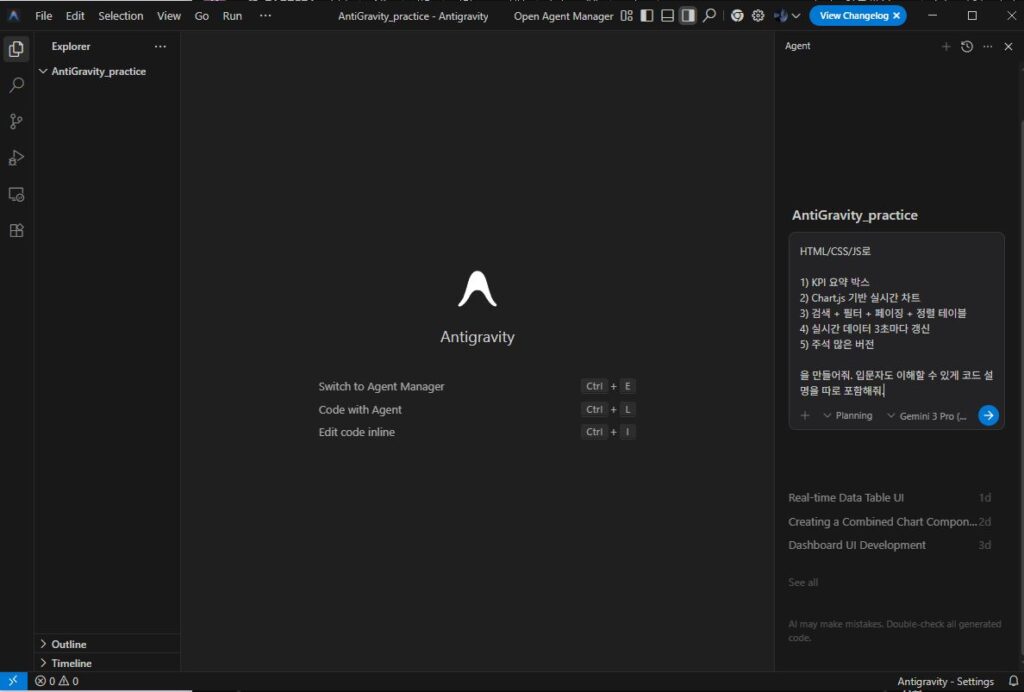Open the browser icon in the title bar
The image size is (1024, 692).
(x=737, y=15)
